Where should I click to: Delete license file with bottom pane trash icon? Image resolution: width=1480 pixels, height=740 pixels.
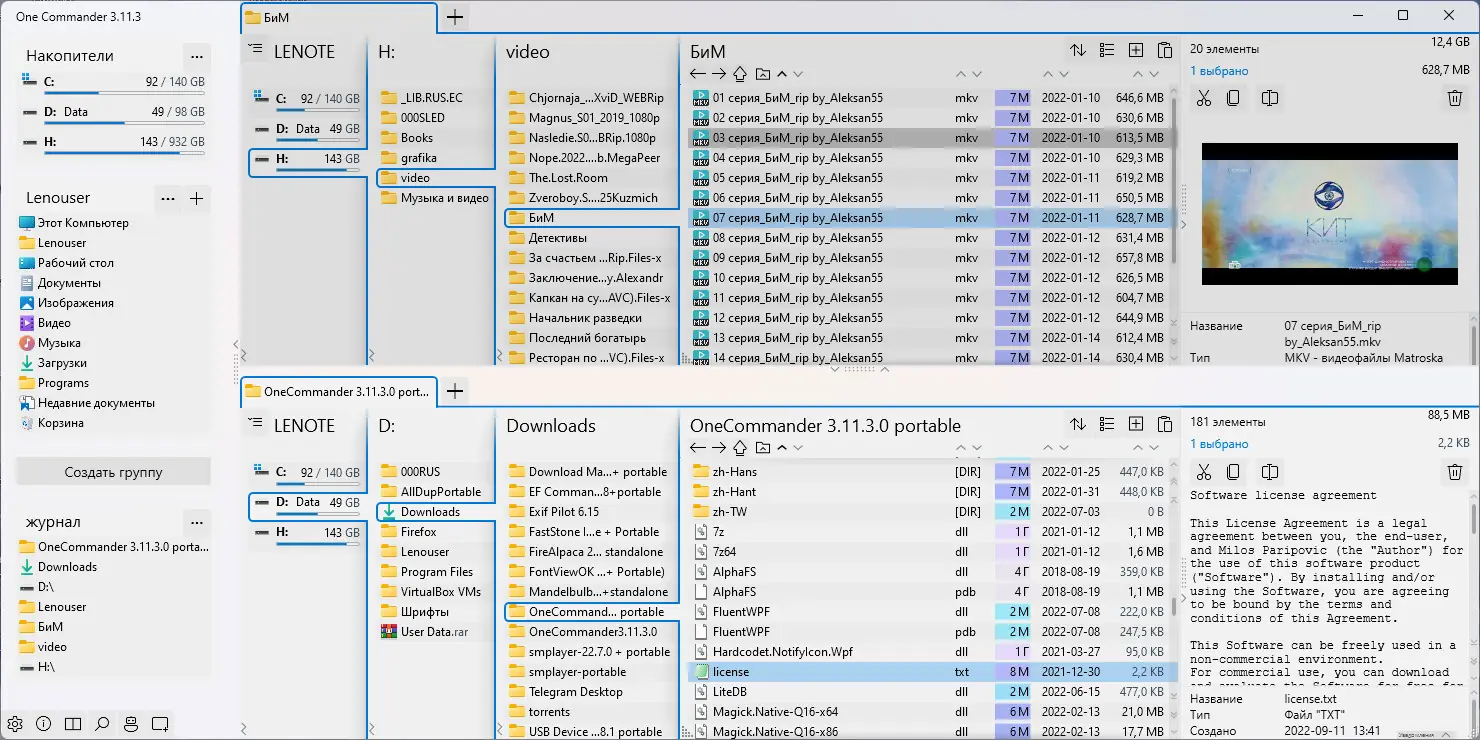1455,472
